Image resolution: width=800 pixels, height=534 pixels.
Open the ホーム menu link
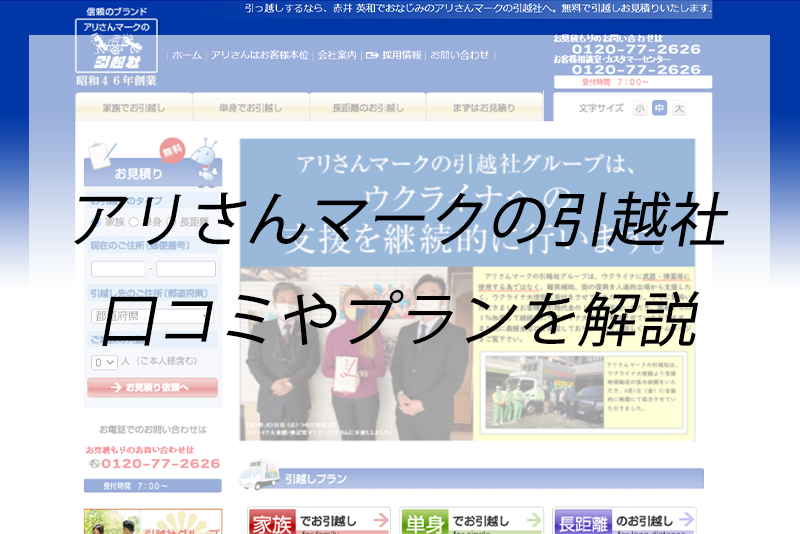tap(186, 55)
